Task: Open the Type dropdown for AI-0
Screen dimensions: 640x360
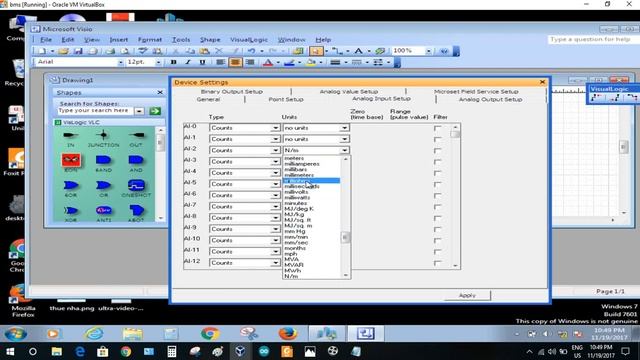Action: [276, 128]
